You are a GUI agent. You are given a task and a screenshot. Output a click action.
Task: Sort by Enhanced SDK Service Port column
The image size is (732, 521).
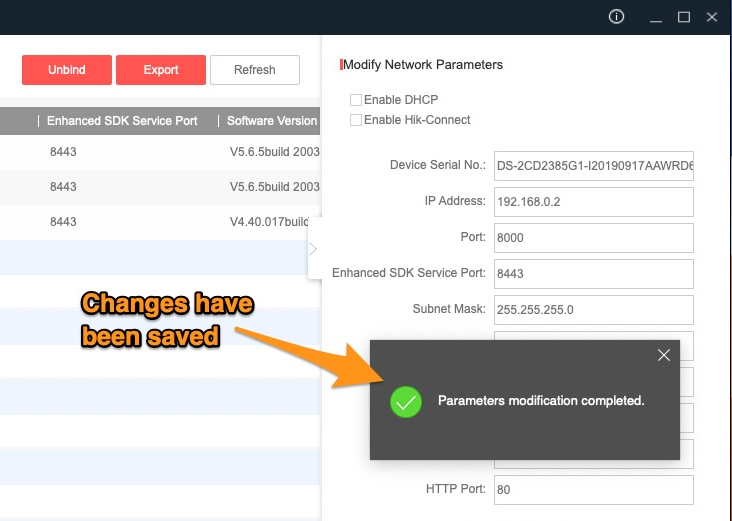[122, 121]
